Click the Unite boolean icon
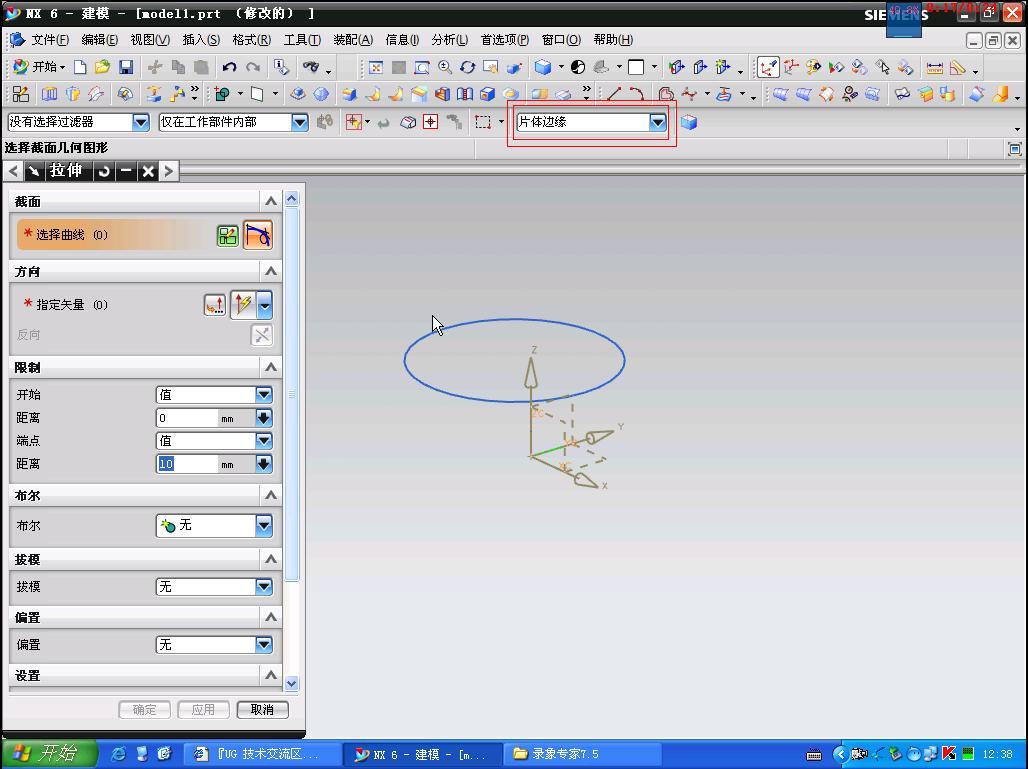1028x769 pixels. [x=222, y=94]
